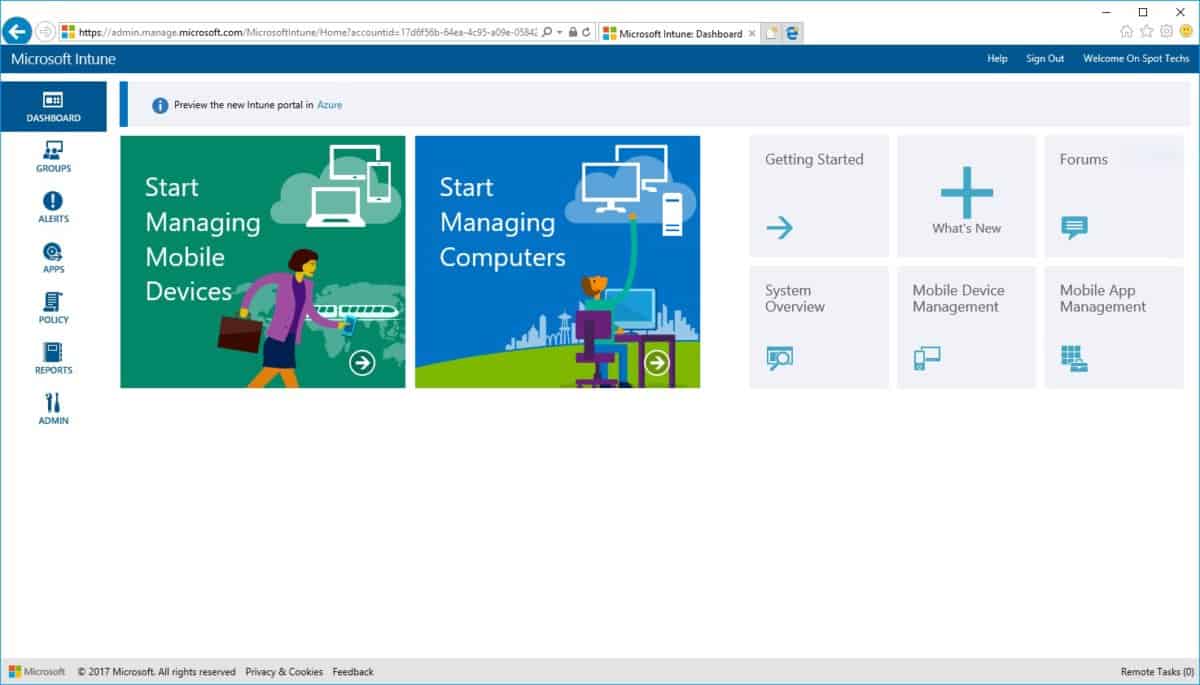Refresh the page using the reload icon
This screenshot has width=1200, height=685.
tap(586, 32)
